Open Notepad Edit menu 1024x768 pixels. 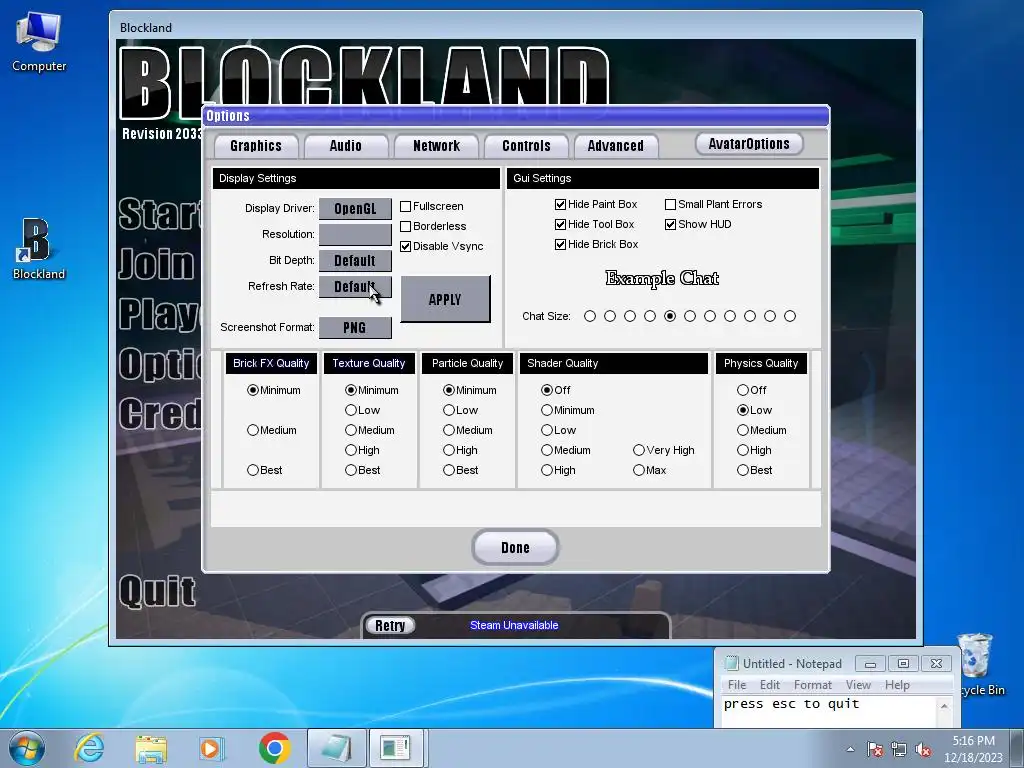tap(769, 684)
